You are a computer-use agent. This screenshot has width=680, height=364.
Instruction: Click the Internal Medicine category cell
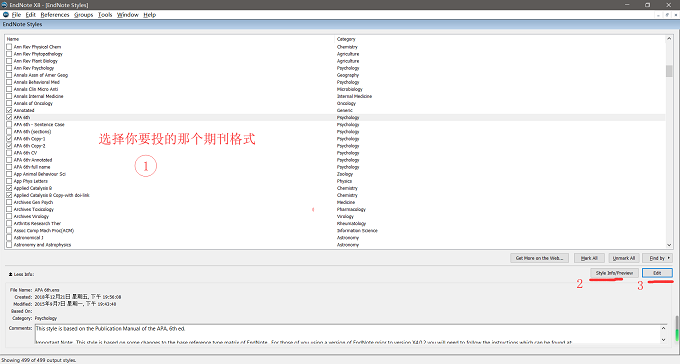tap(354, 96)
